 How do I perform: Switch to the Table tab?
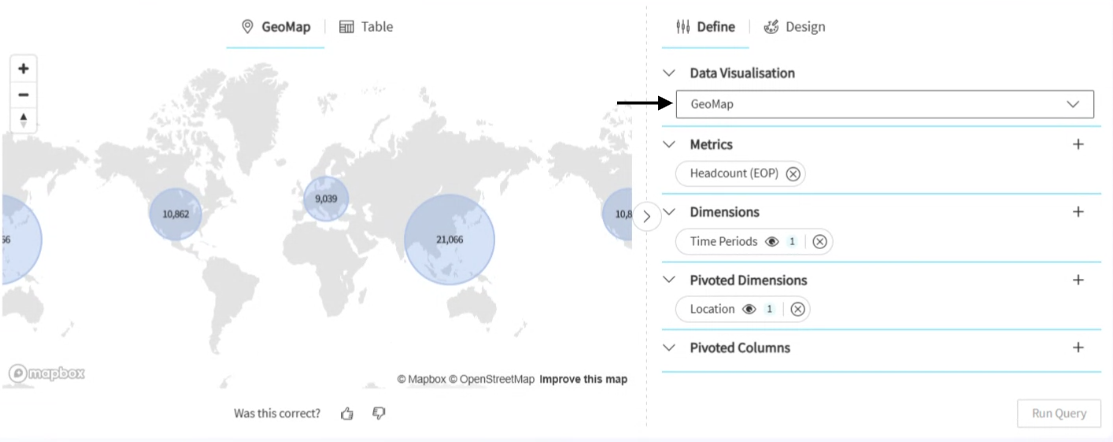[x=366, y=27]
